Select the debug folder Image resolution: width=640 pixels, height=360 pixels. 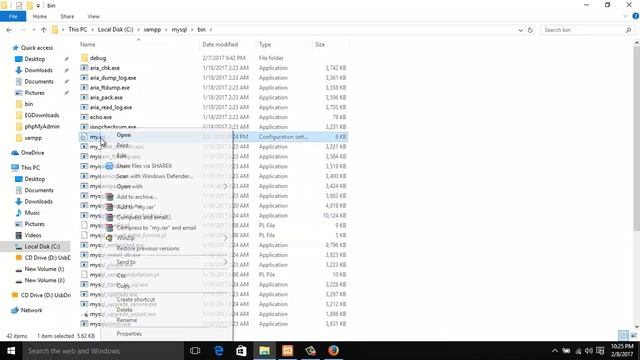click(98, 58)
